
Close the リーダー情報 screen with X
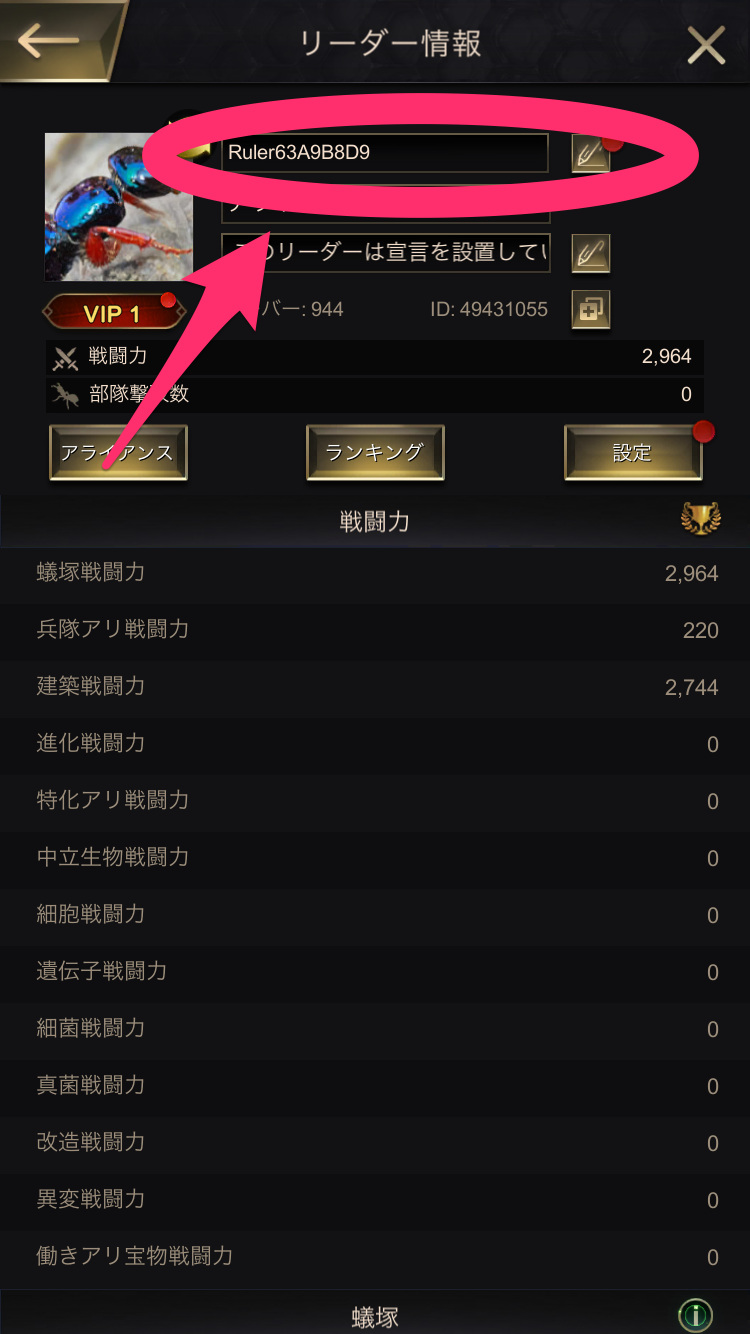tap(706, 44)
